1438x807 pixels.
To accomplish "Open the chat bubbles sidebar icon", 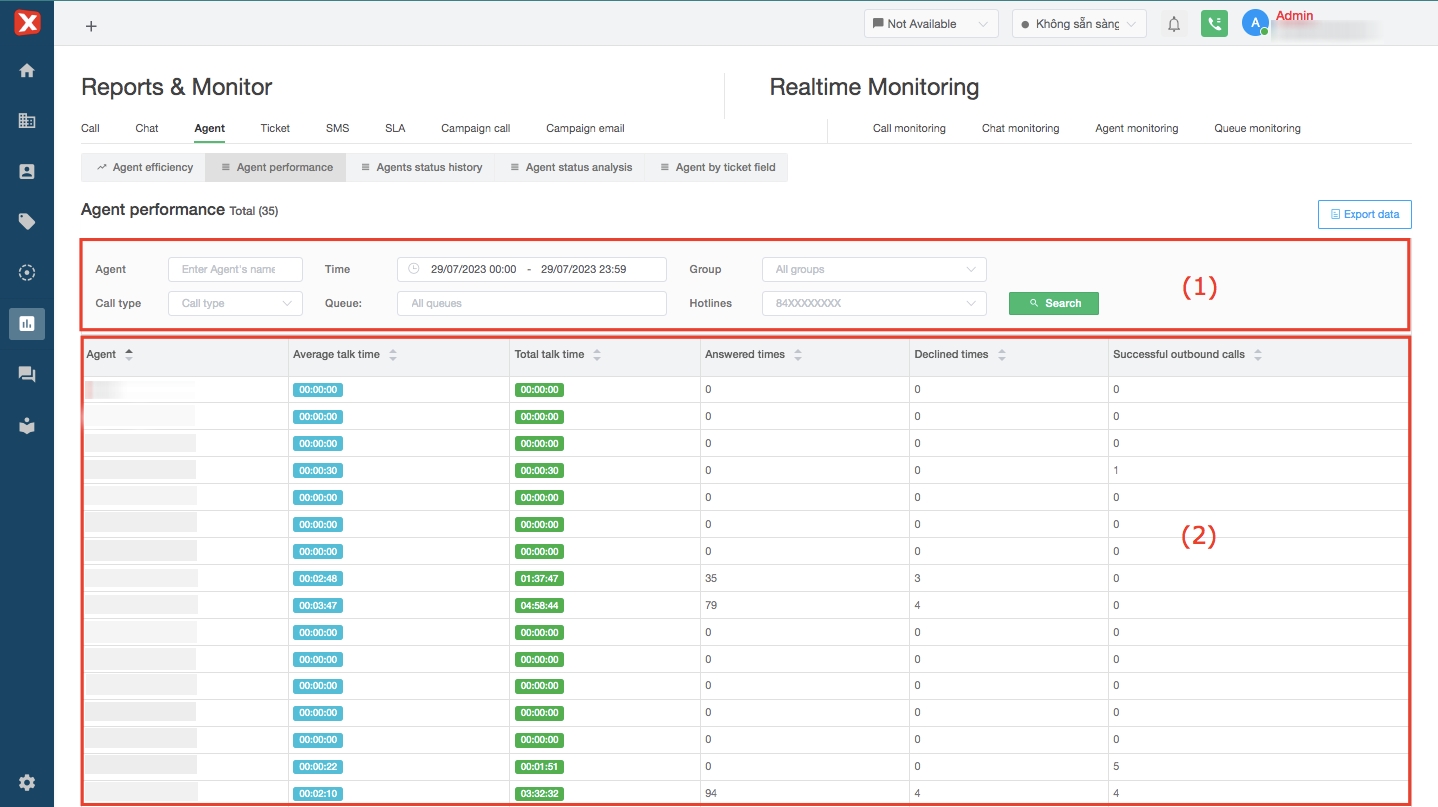I will click(x=27, y=375).
